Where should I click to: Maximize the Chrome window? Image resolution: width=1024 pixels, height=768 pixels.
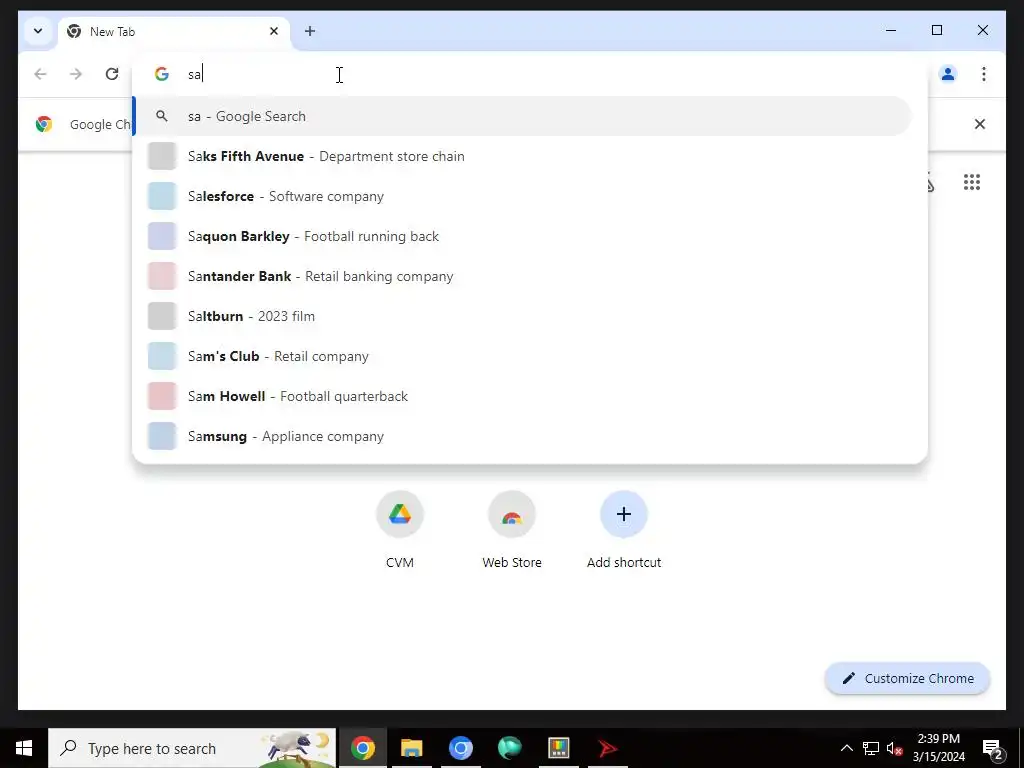[x=936, y=30]
